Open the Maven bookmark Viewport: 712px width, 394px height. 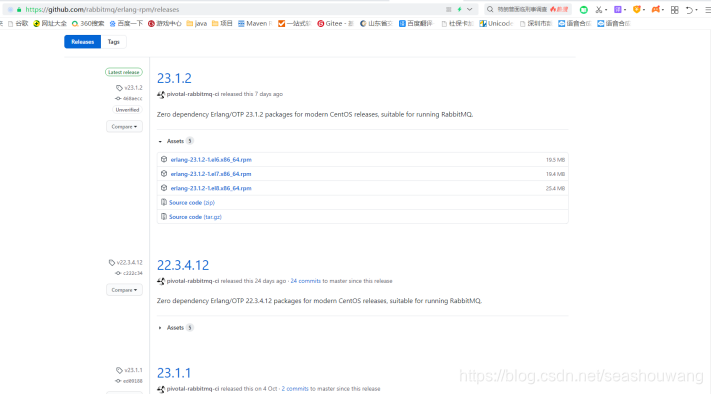tap(255, 24)
